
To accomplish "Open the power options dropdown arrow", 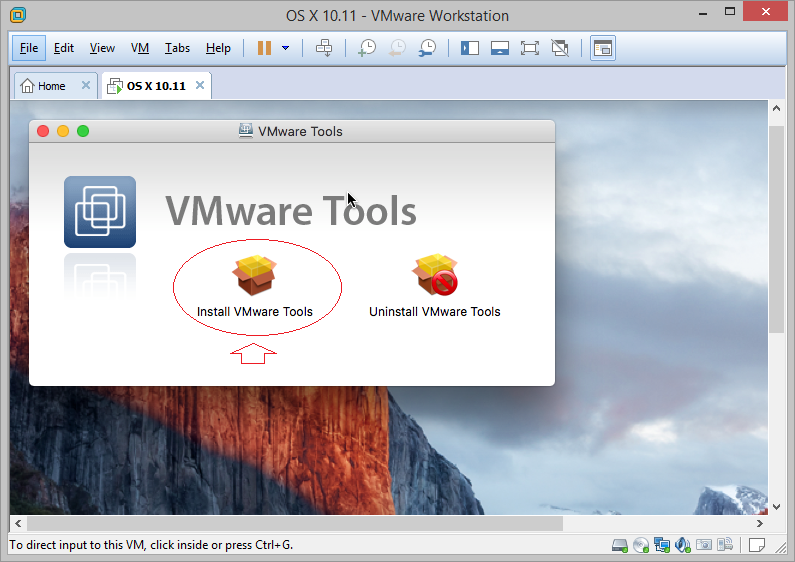I will (285, 48).
